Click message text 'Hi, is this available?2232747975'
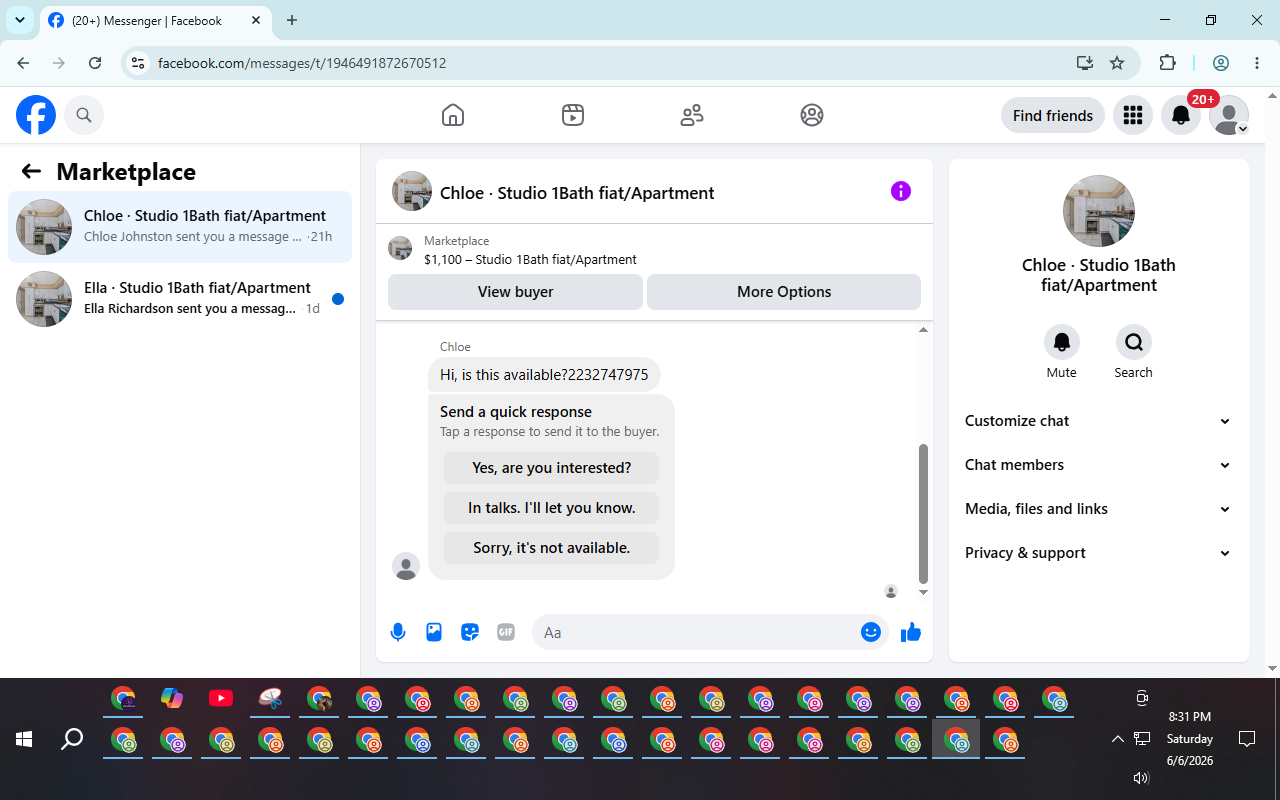The height and width of the screenshot is (800, 1280). [x=544, y=375]
